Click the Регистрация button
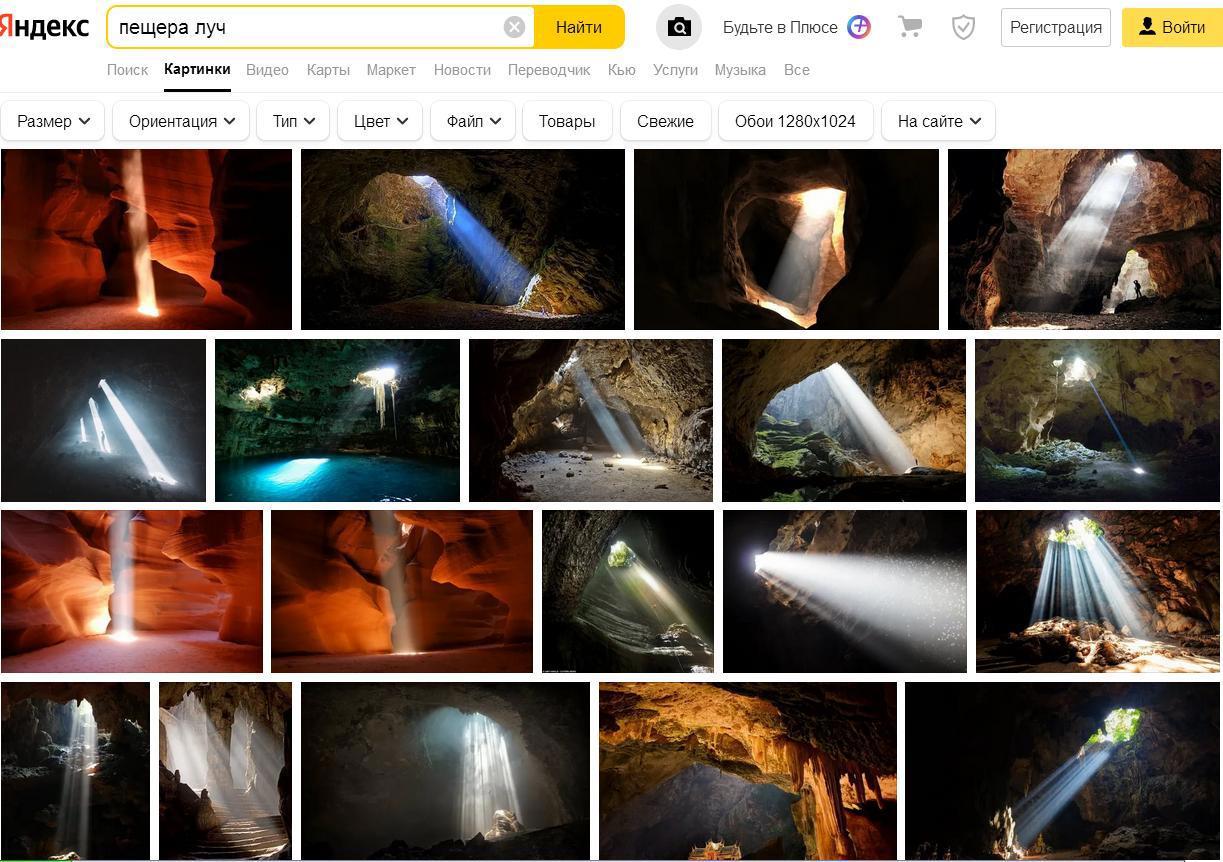Screen dimensions: 1223x862 pos(1055,27)
